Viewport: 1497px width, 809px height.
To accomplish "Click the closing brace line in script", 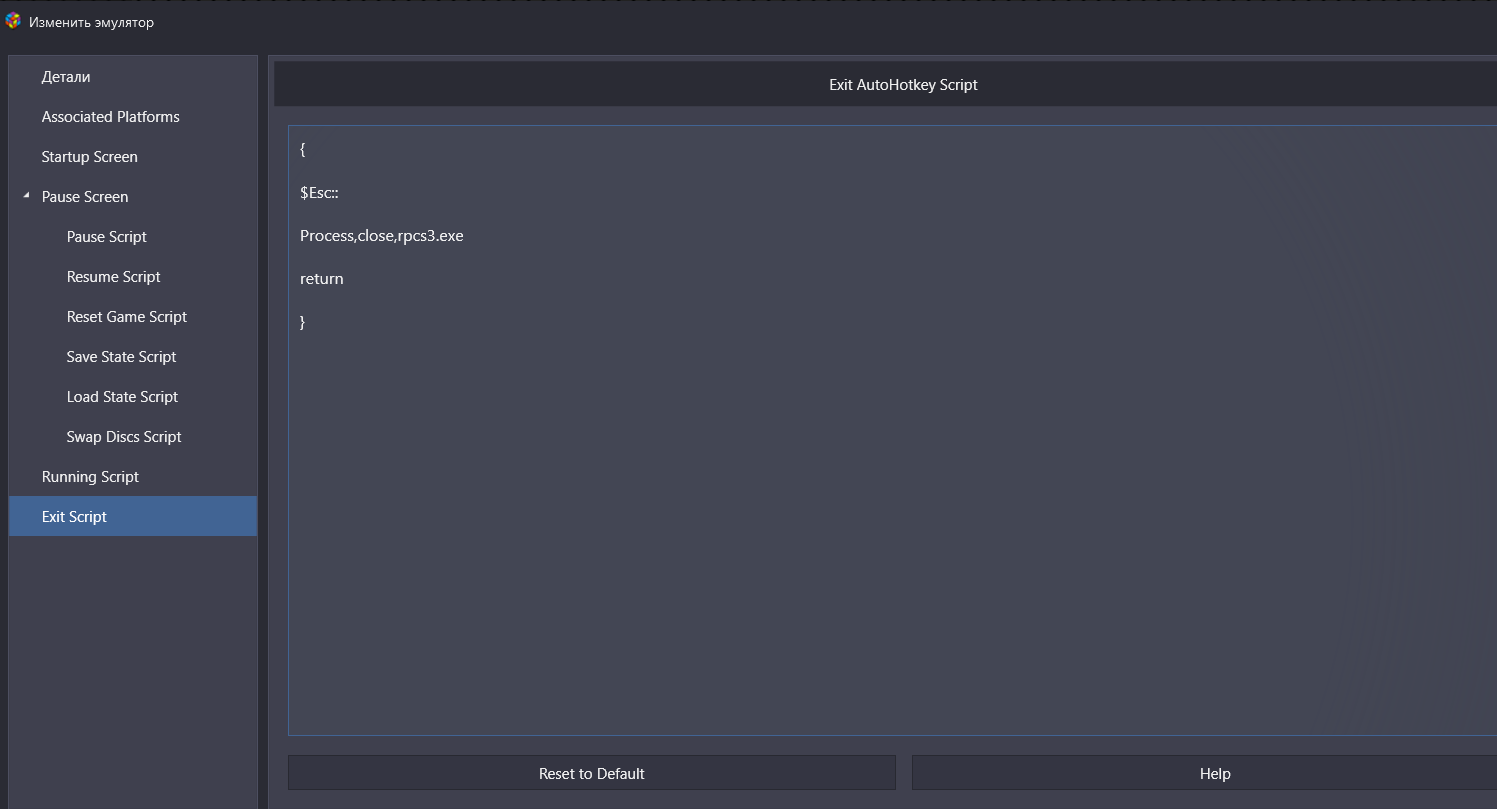I will (x=303, y=322).
